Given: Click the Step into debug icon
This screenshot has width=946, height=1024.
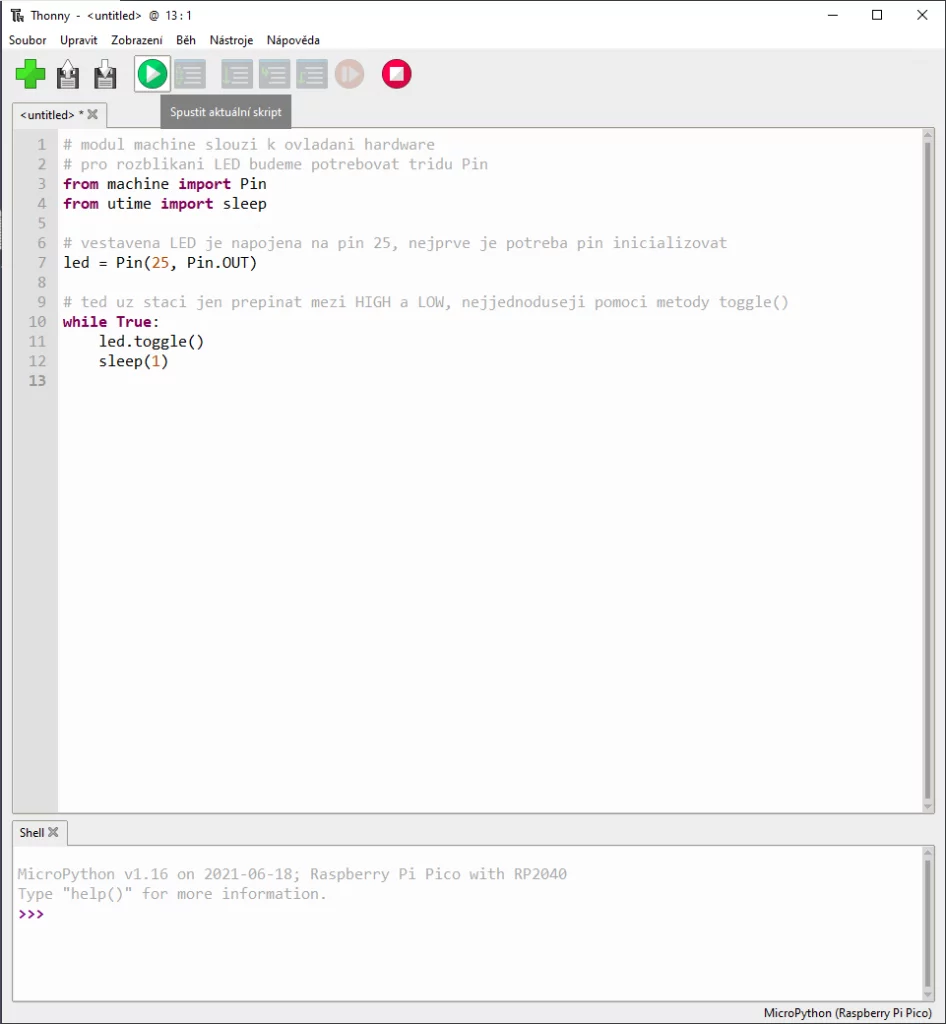Looking at the screenshot, I should coord(274,74).
